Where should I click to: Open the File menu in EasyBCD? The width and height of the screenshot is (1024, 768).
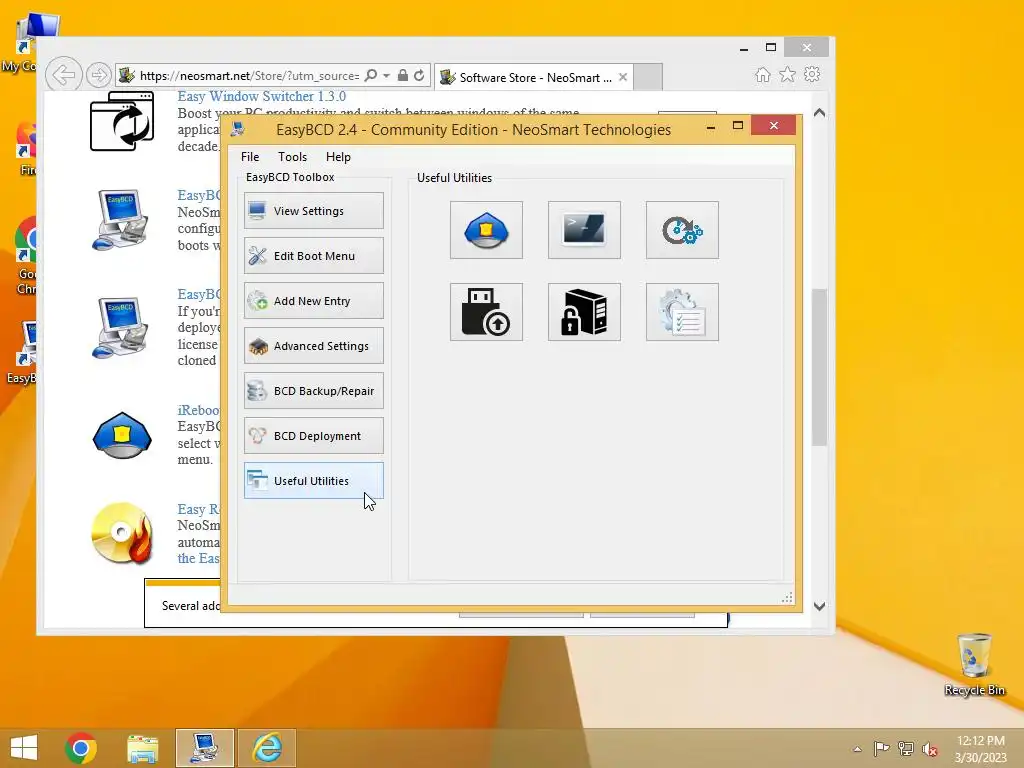pos(249,157)
